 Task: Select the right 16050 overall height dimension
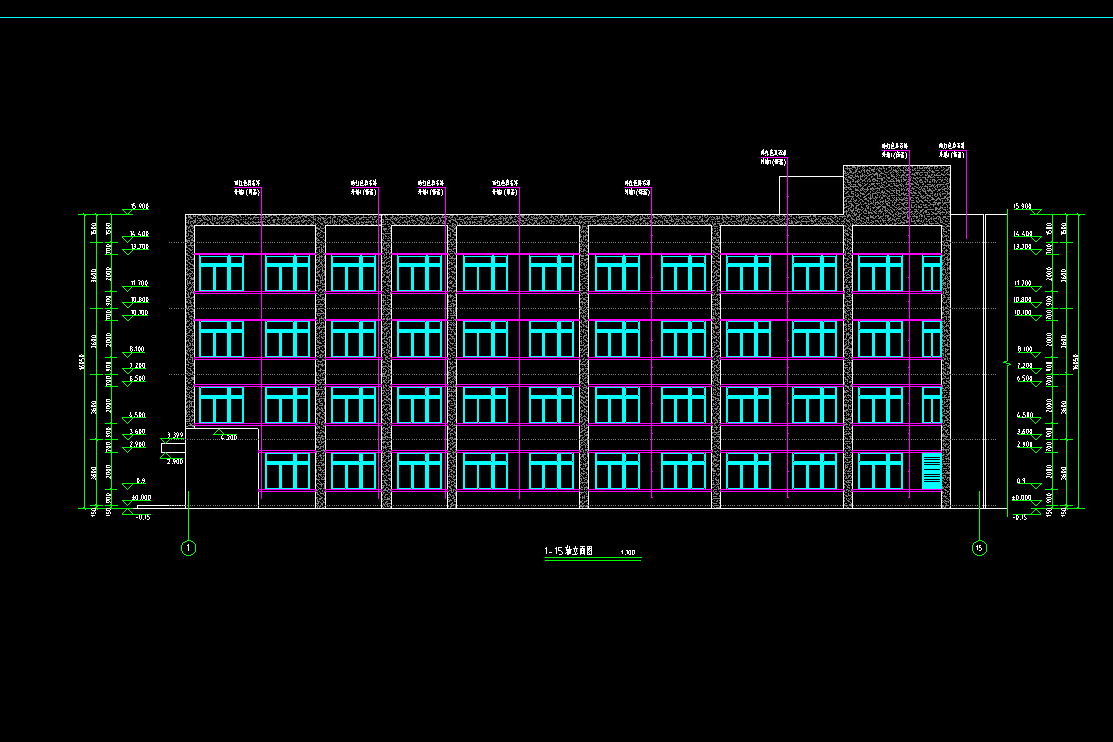(x=1076, y=361)
